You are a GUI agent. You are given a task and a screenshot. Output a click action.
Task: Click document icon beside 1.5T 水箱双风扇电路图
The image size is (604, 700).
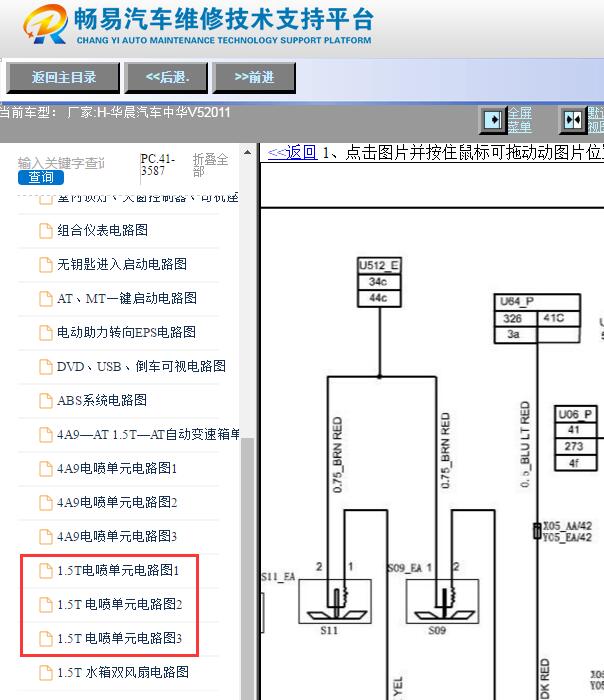[46, 673]
